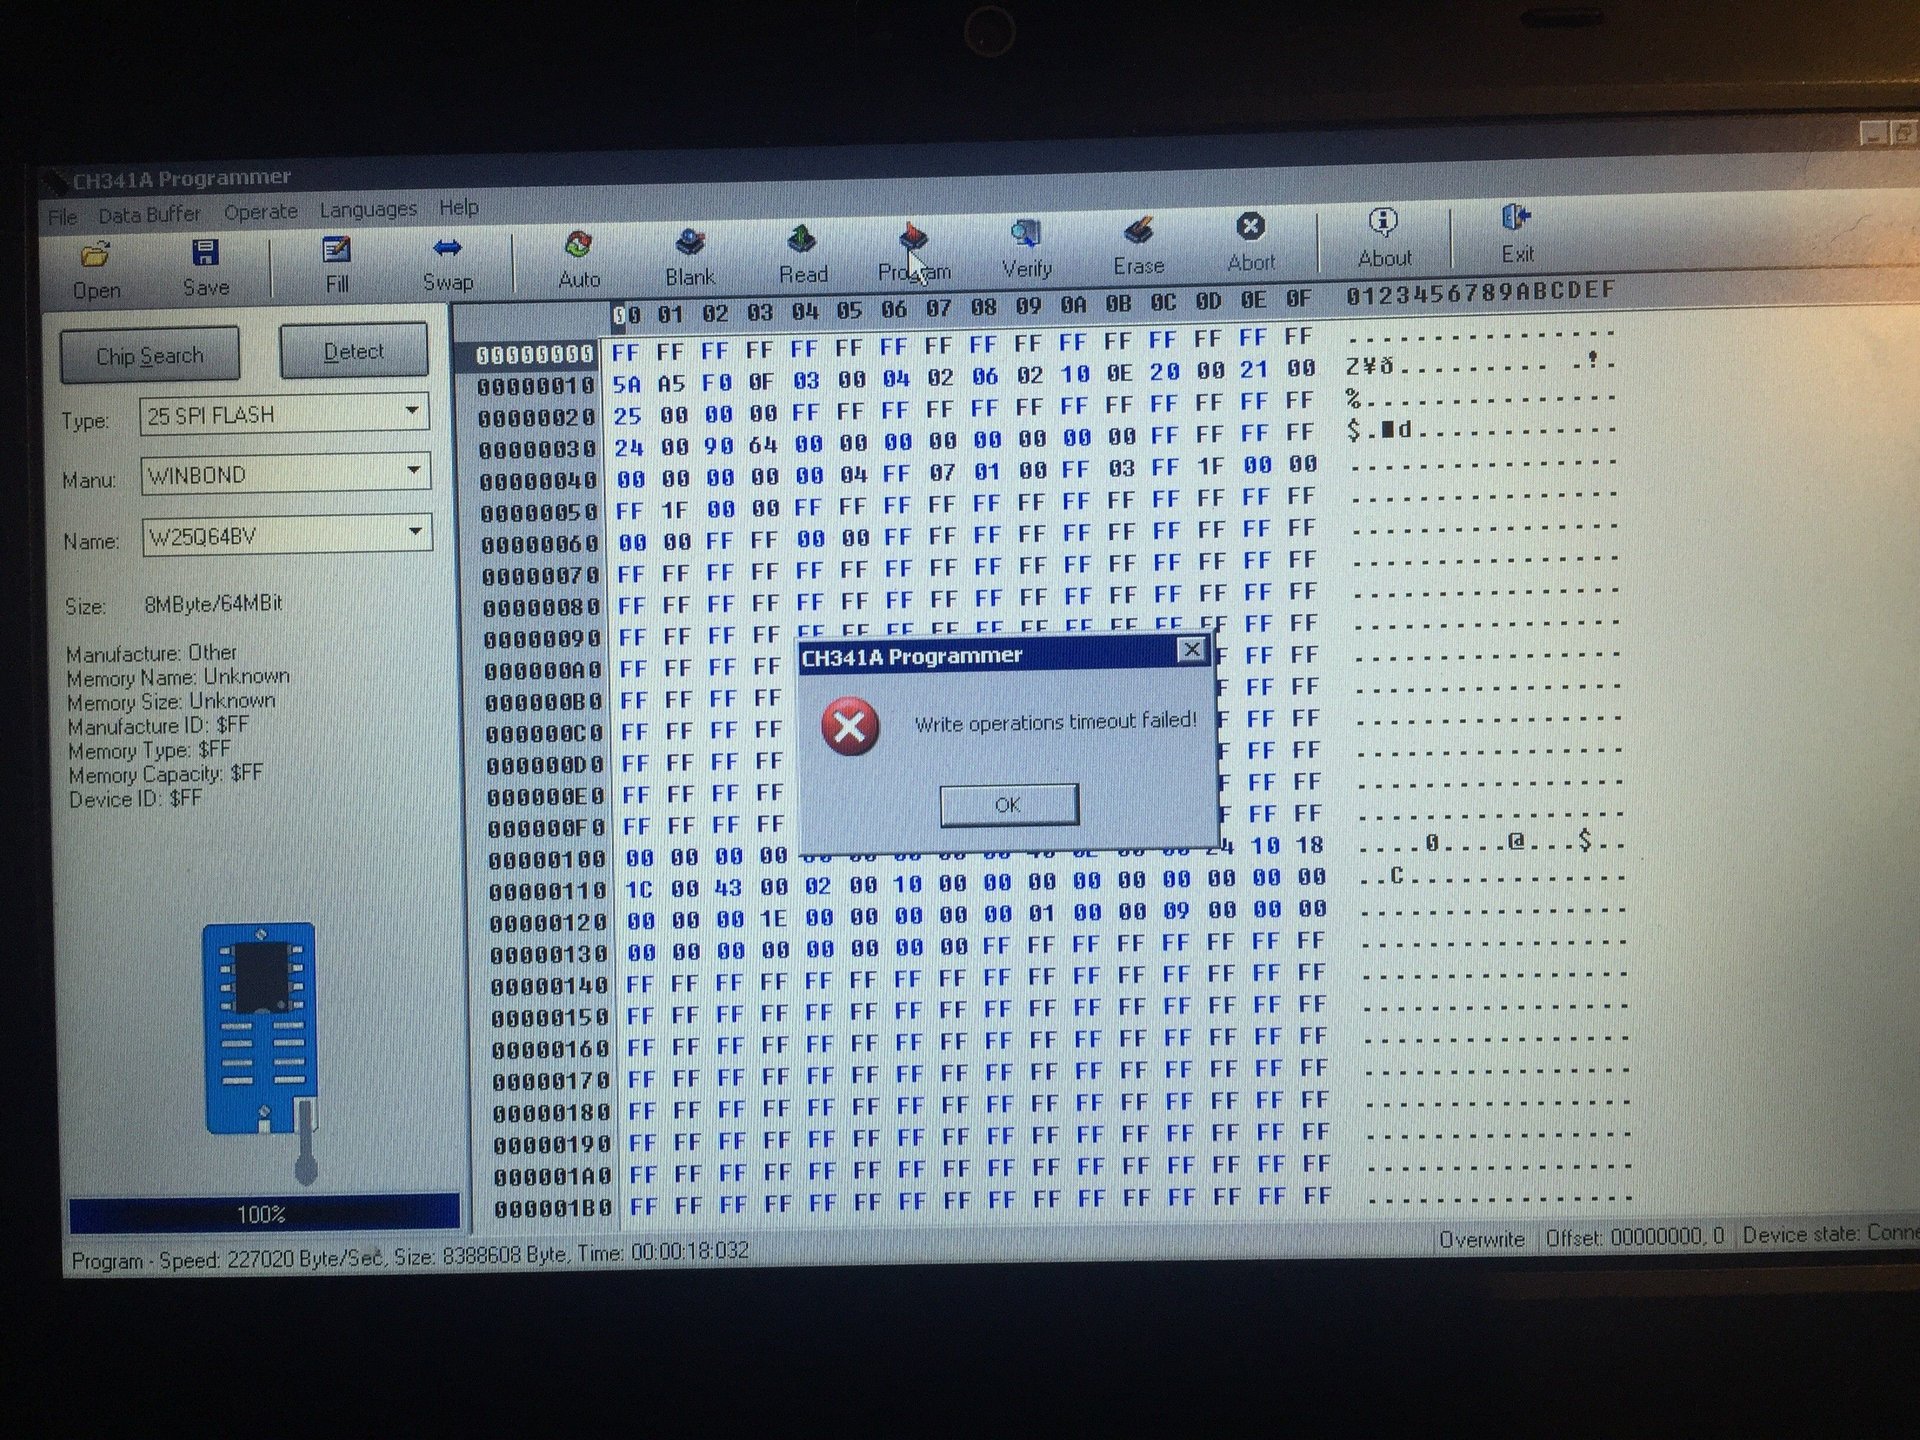
Task: Click the Verify toolbar icon
Action: 1026,249
